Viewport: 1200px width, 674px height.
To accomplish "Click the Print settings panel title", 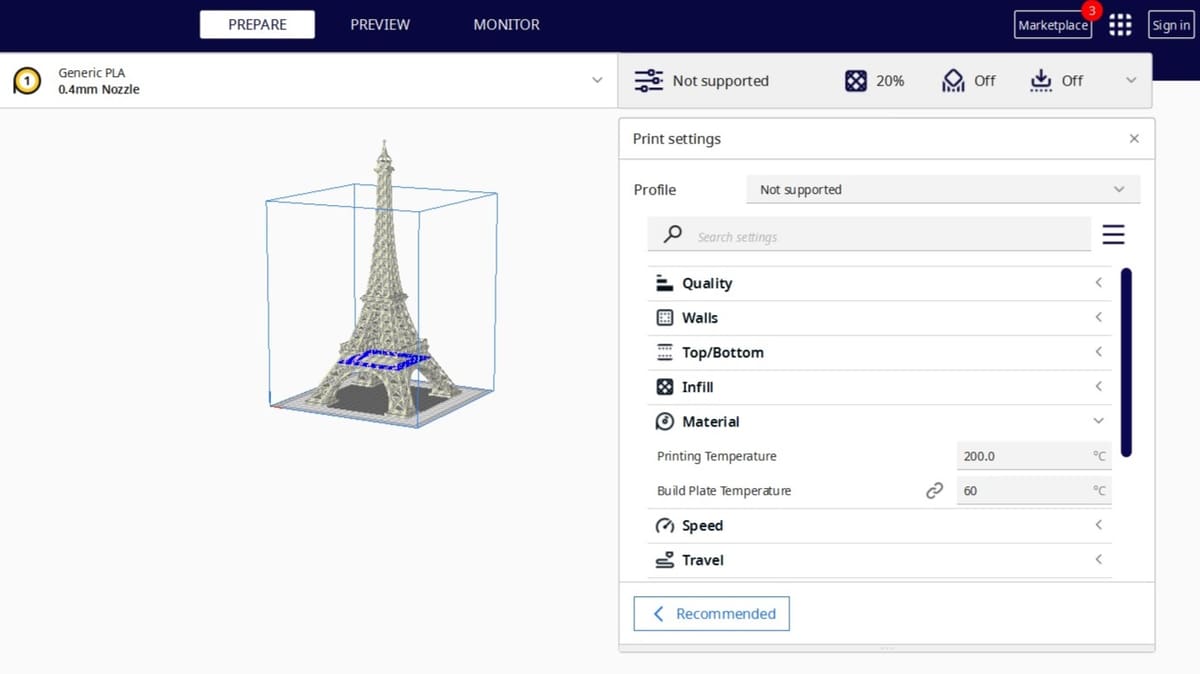I will coord(677,139).
